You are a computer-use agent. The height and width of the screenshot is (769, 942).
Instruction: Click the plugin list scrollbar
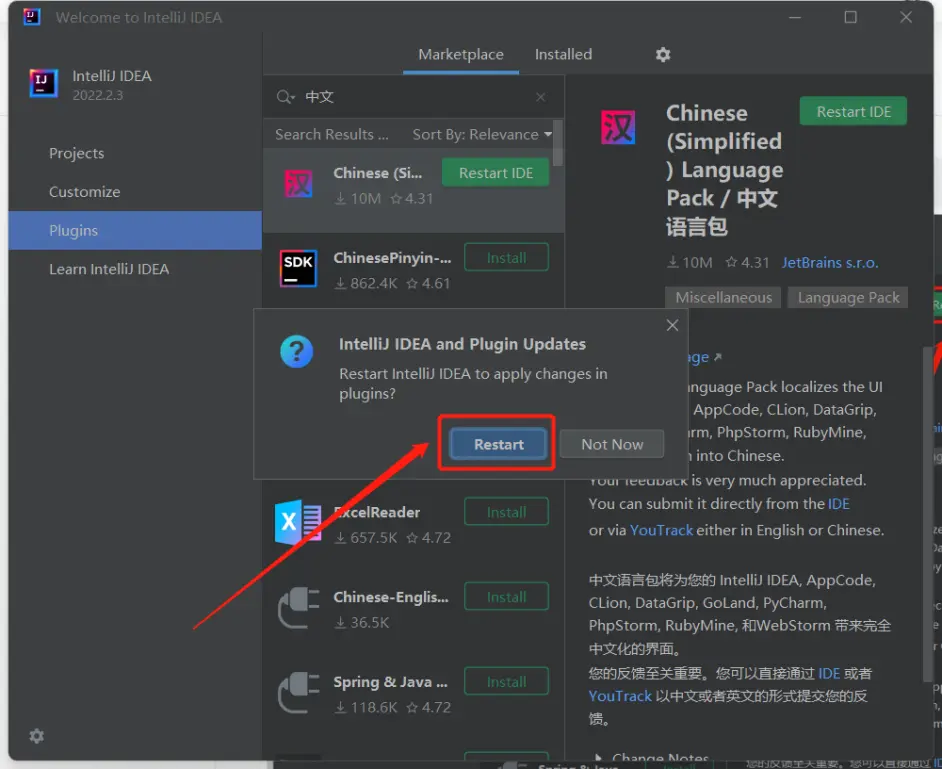pyautogui.click(x=558, y=143)
